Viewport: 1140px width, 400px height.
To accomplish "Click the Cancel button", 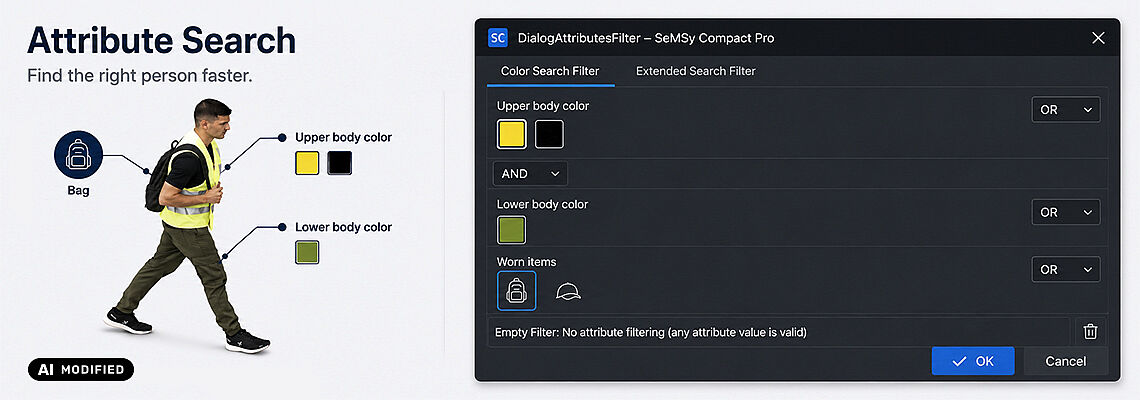I will [x=1066, y=361].
